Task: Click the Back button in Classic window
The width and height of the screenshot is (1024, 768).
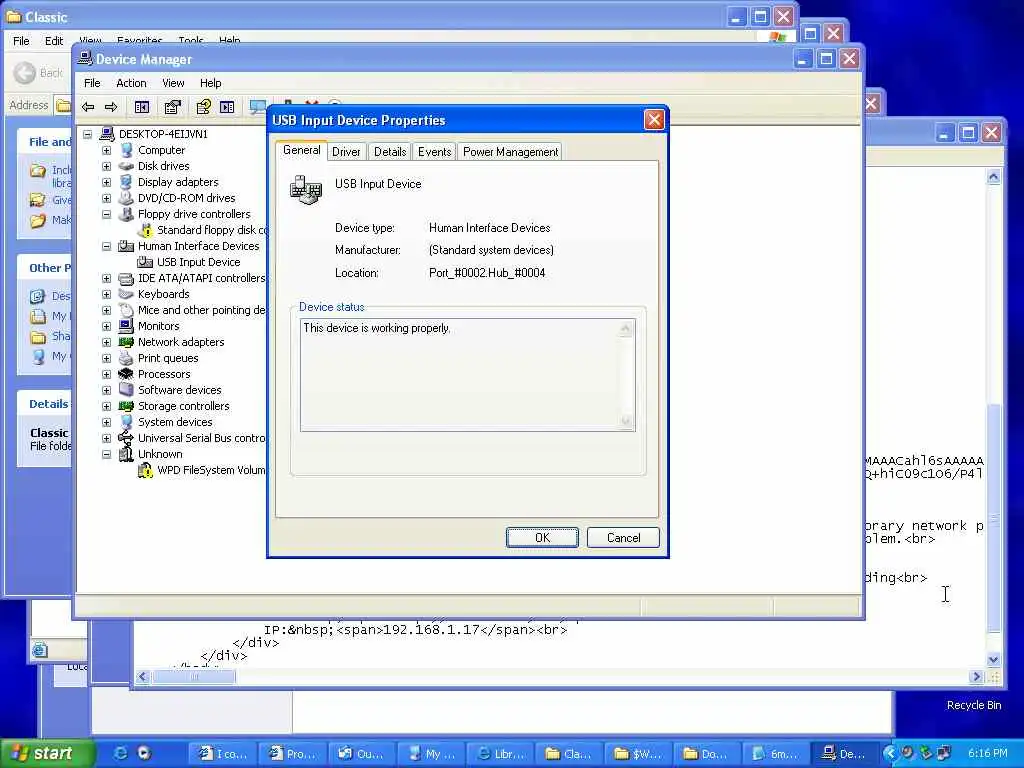Action: (x=39, y=72)
